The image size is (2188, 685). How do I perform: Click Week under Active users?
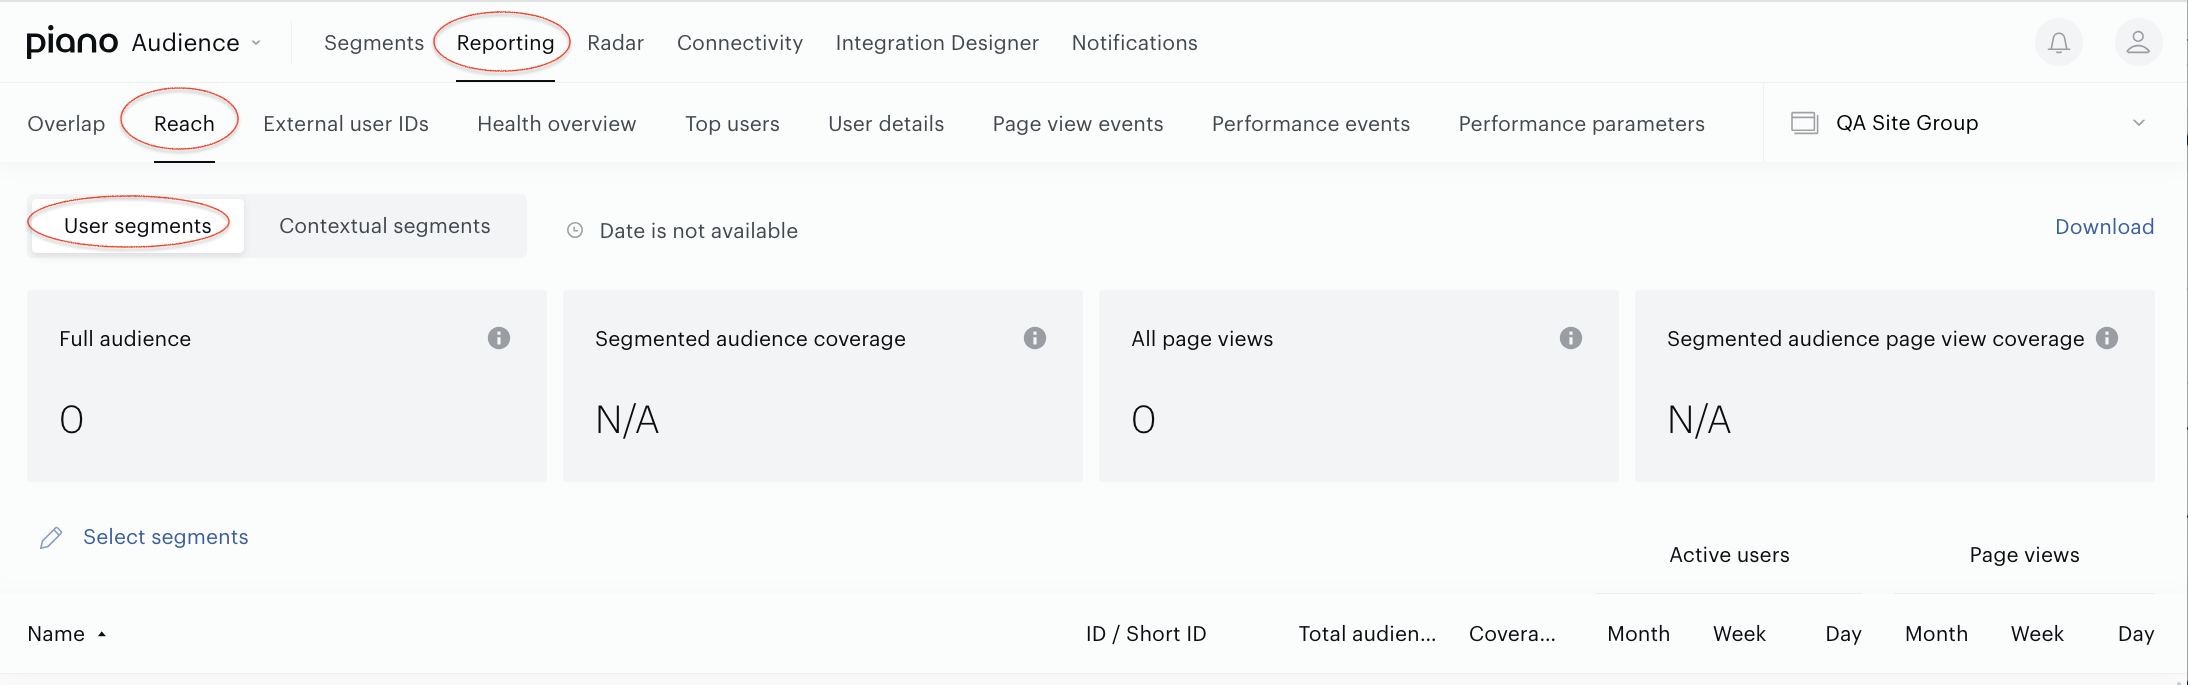[1739, 634]
